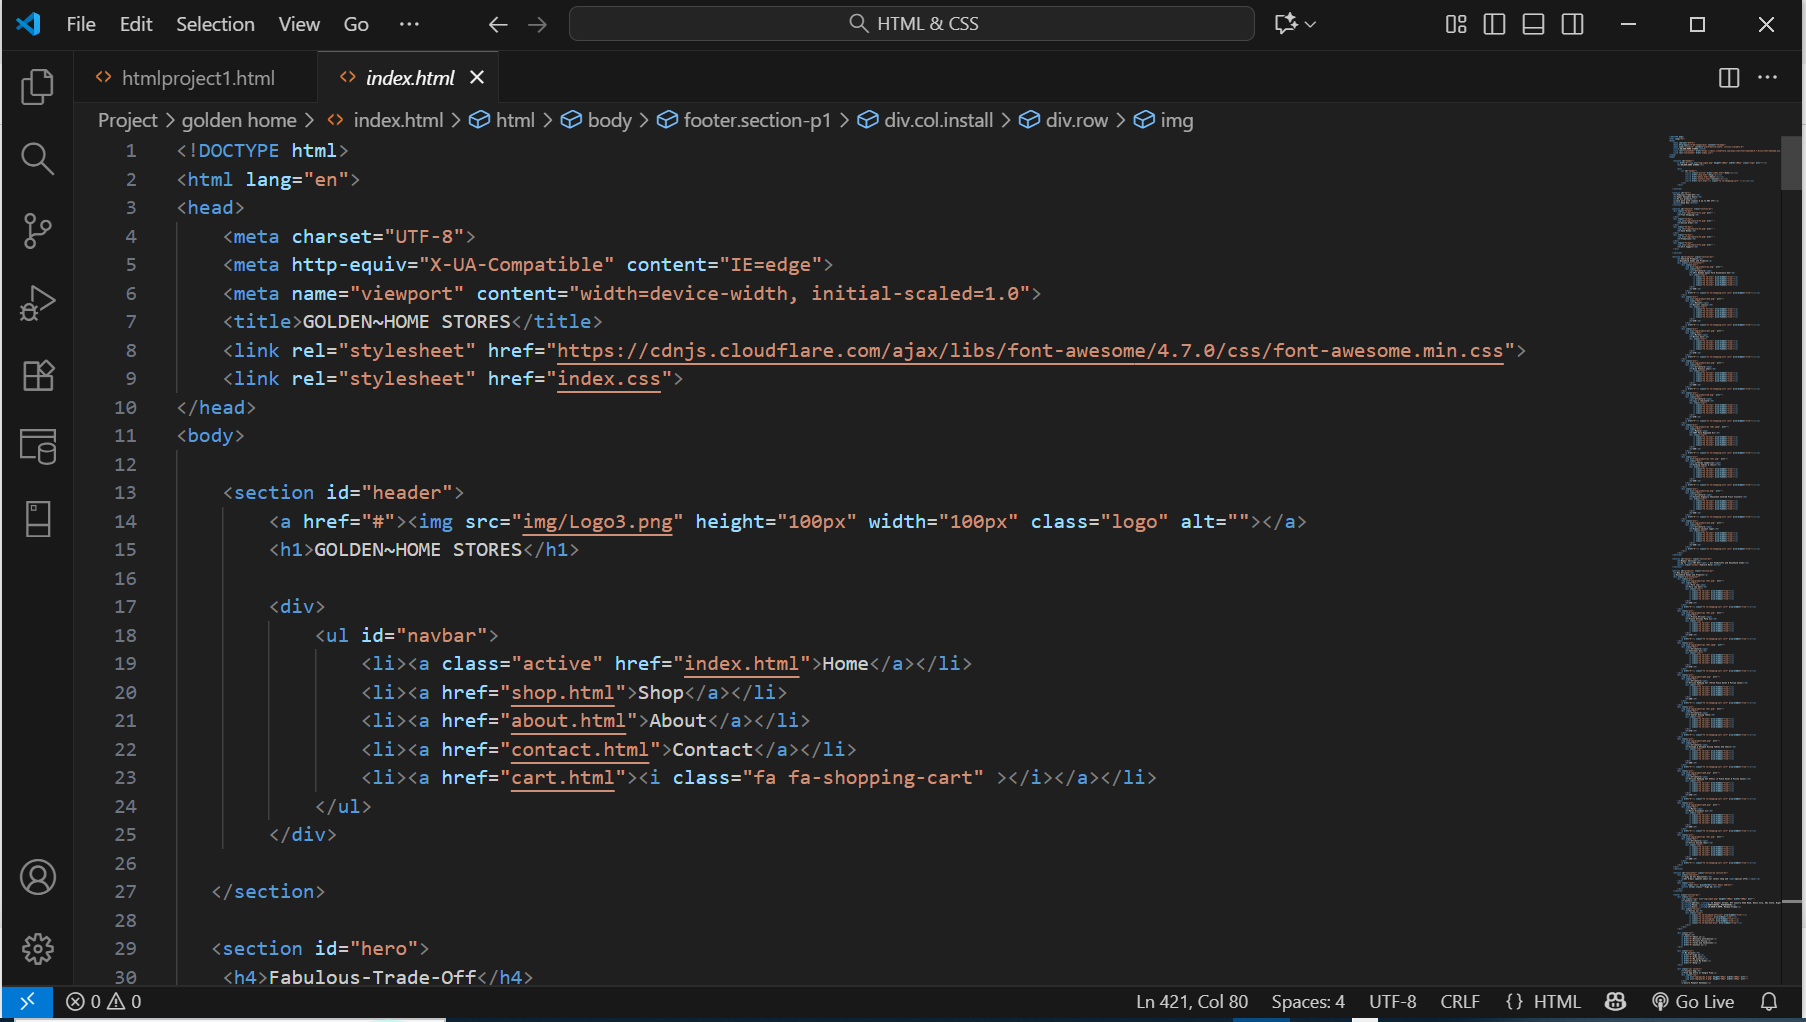Click the Spaces: 4 indentation setting

(1307, 1001)
